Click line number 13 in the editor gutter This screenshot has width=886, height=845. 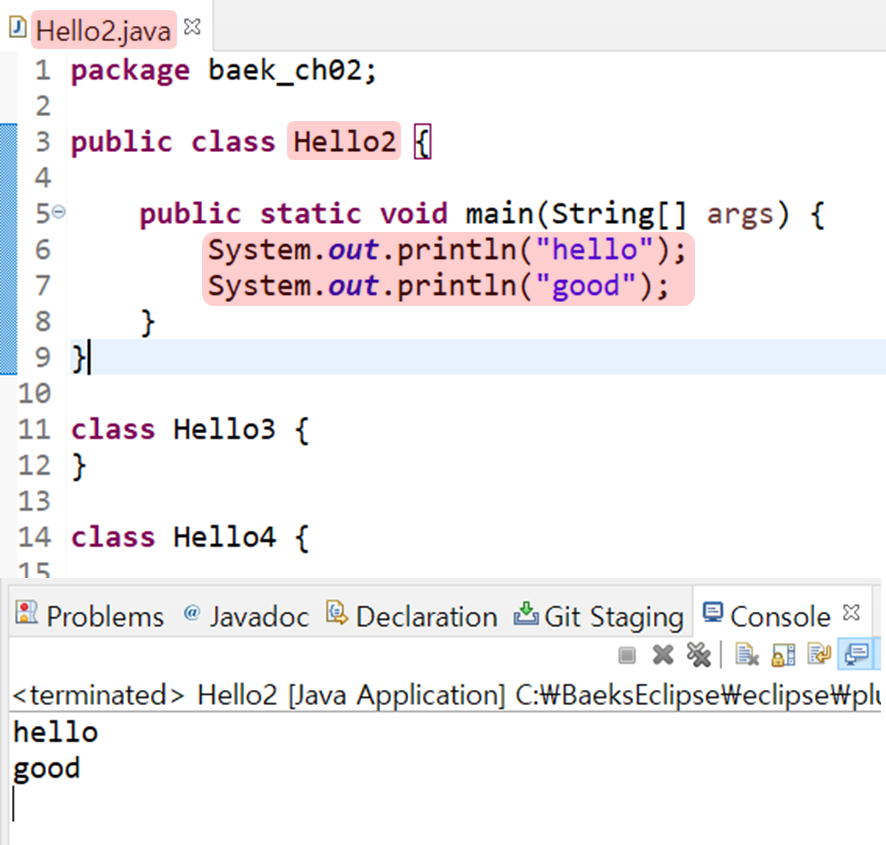(x=34, y=501)
